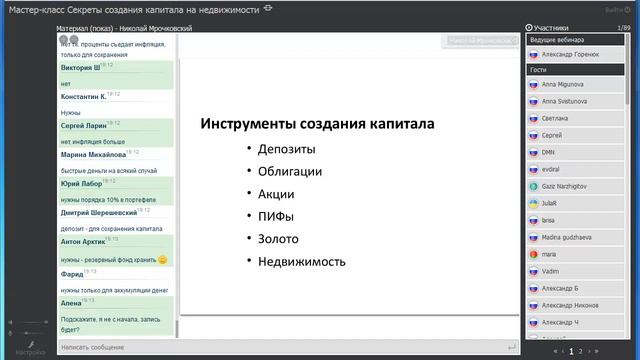Viewport: 640px width, 360px height.
Task: Click the flag icon beside Anna Migunova
Action: click(x=533, y=84)
